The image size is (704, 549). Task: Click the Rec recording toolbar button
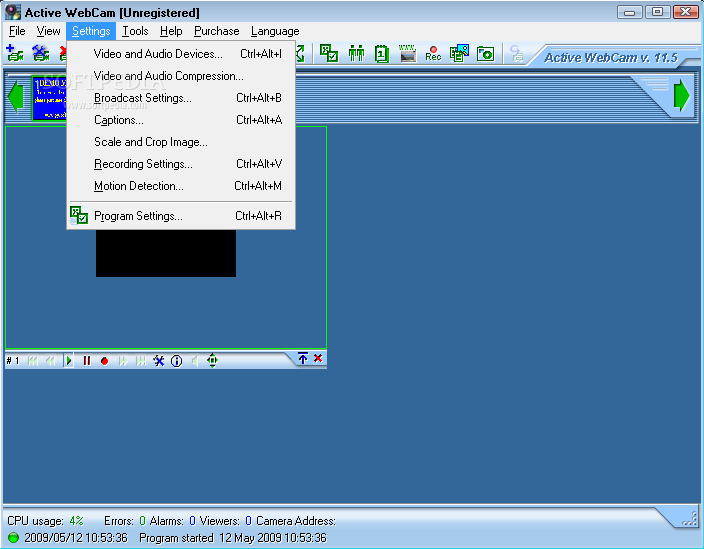point(433,53)
